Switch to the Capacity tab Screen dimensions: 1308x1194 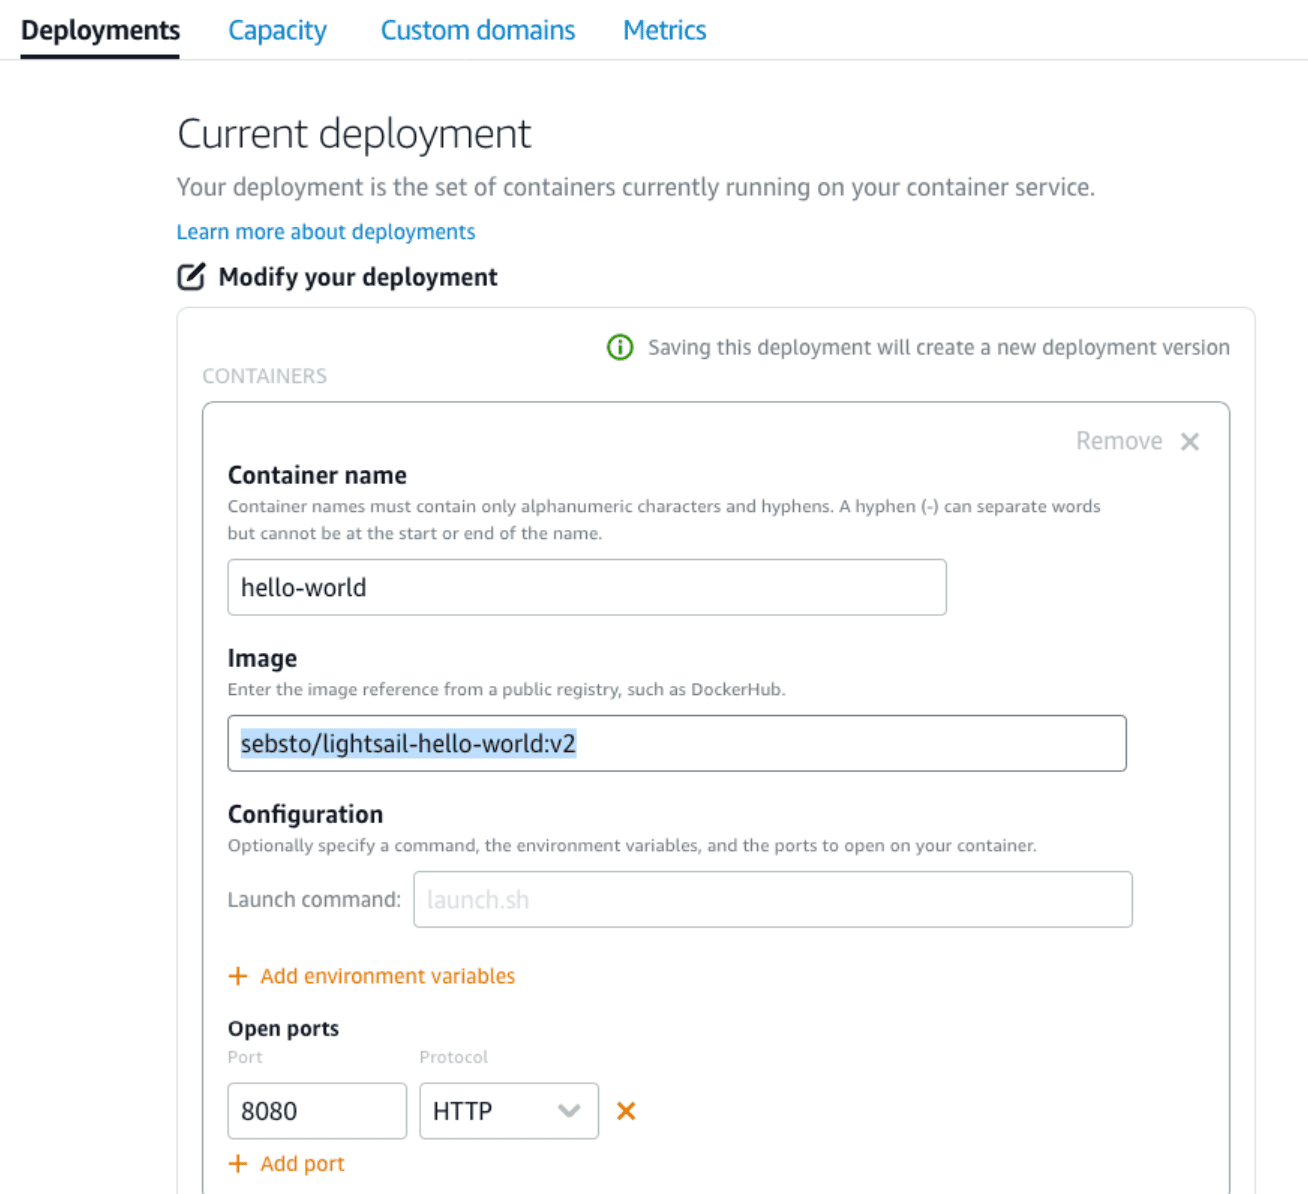click(277, 30)
